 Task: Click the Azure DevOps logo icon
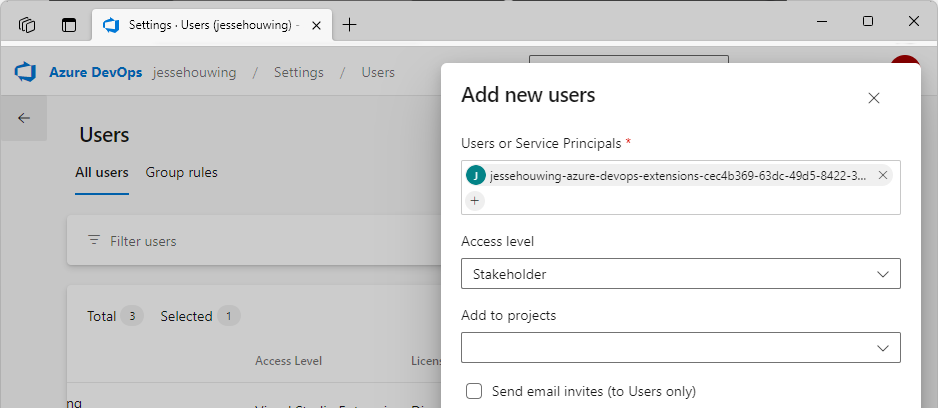[25, 72]
